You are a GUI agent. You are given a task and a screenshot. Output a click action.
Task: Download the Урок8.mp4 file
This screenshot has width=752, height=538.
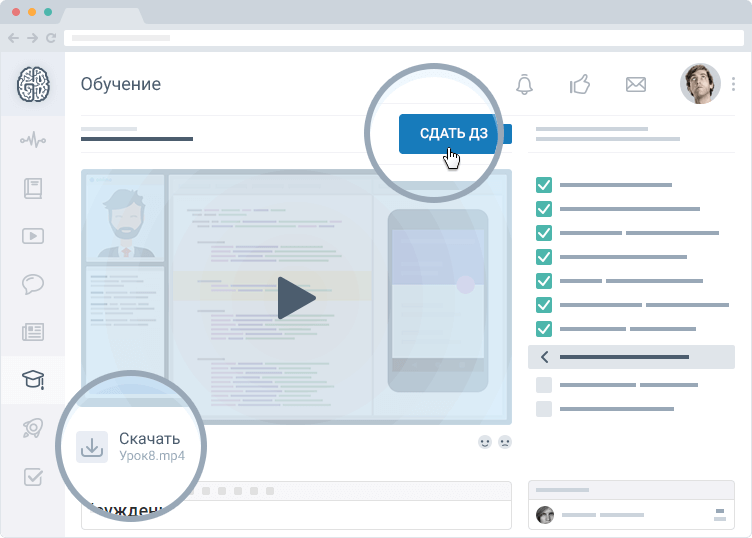point(92,447)
